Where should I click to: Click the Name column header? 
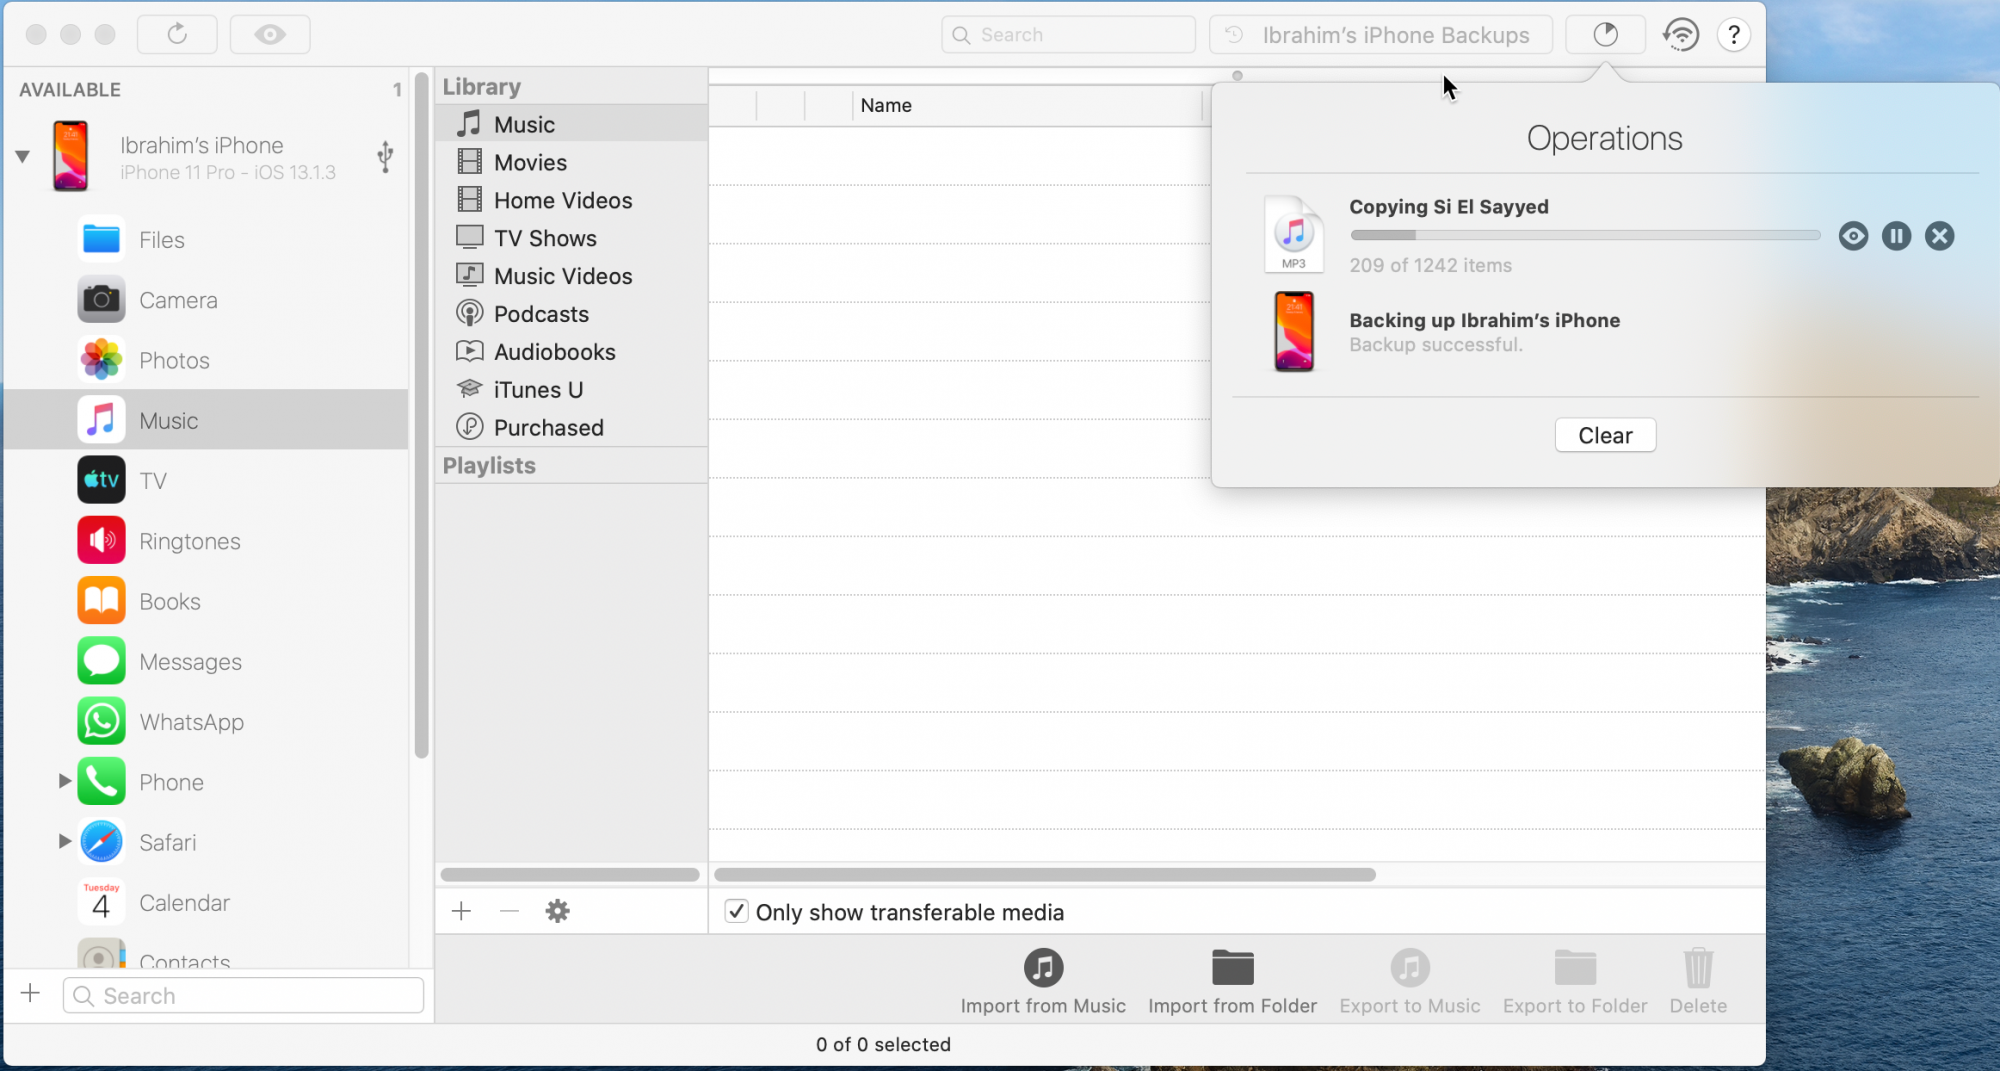click(x=1027, y=105)
